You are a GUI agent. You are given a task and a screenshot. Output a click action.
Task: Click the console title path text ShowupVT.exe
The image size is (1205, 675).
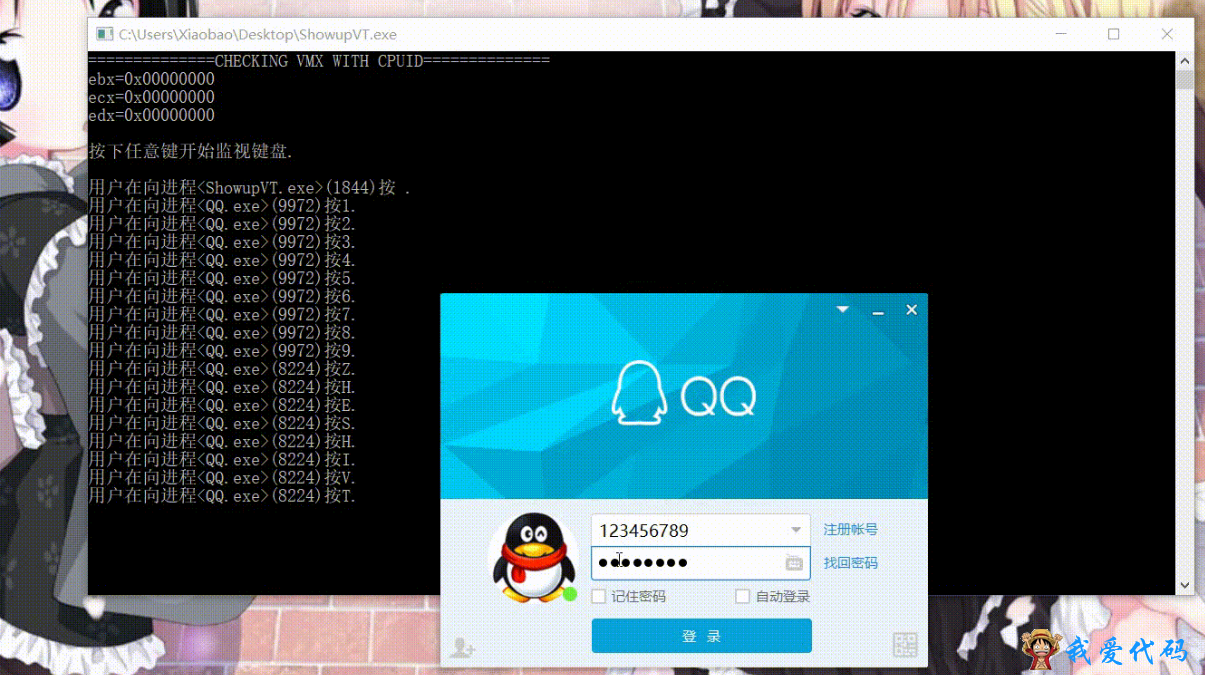pyautogui.click(x=258, y=34)
